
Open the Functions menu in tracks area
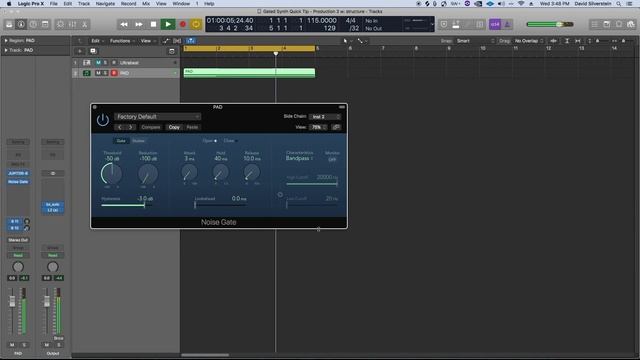tap(121, 41)
